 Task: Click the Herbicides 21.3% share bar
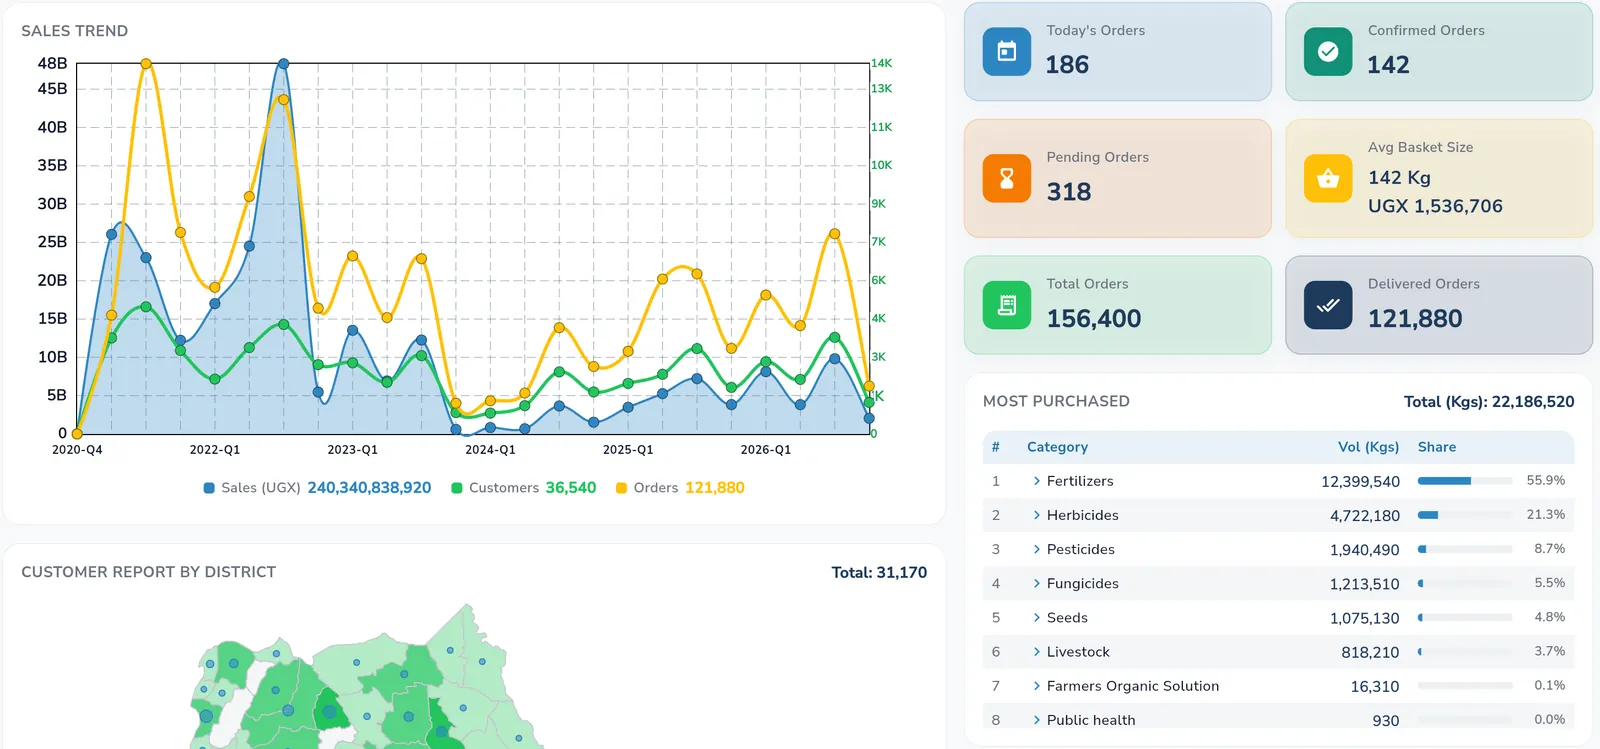[1465, 515]
